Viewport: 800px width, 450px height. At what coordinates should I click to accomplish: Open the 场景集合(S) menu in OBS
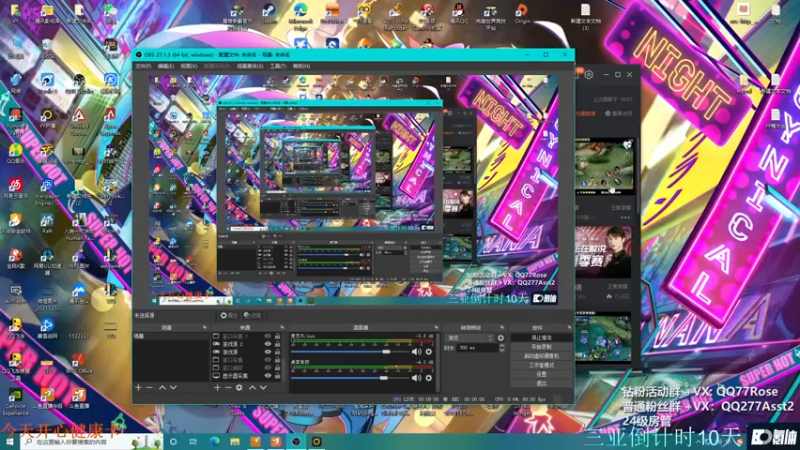(250, 66)
